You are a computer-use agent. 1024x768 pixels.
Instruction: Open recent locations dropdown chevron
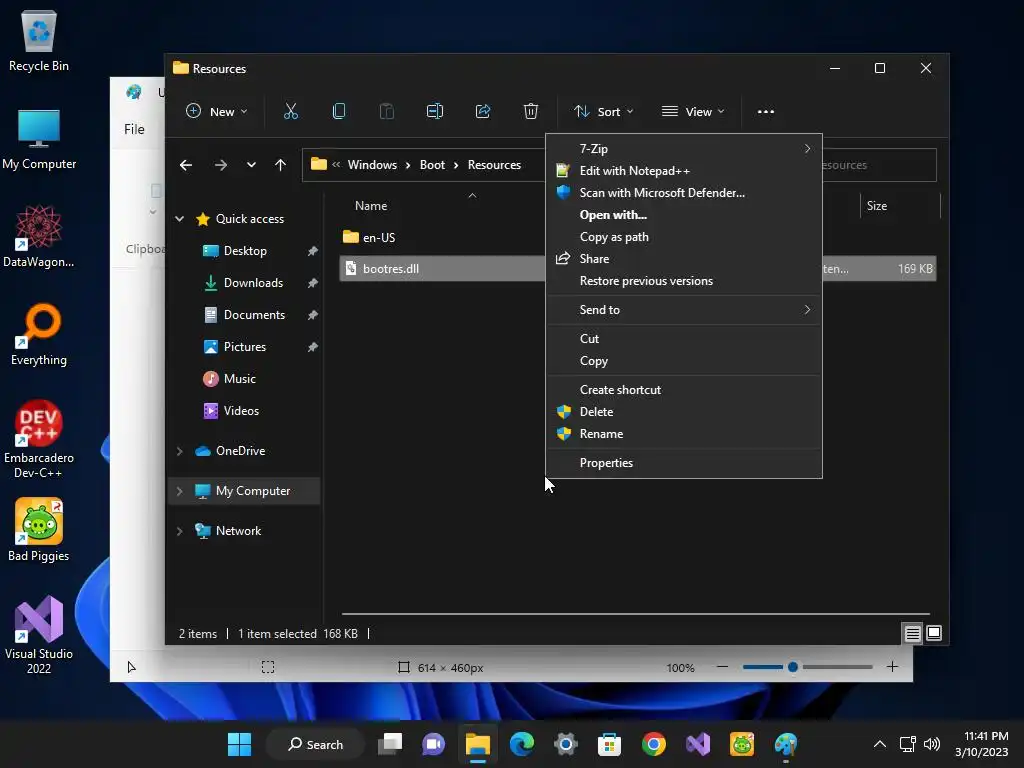pos(251,165)
